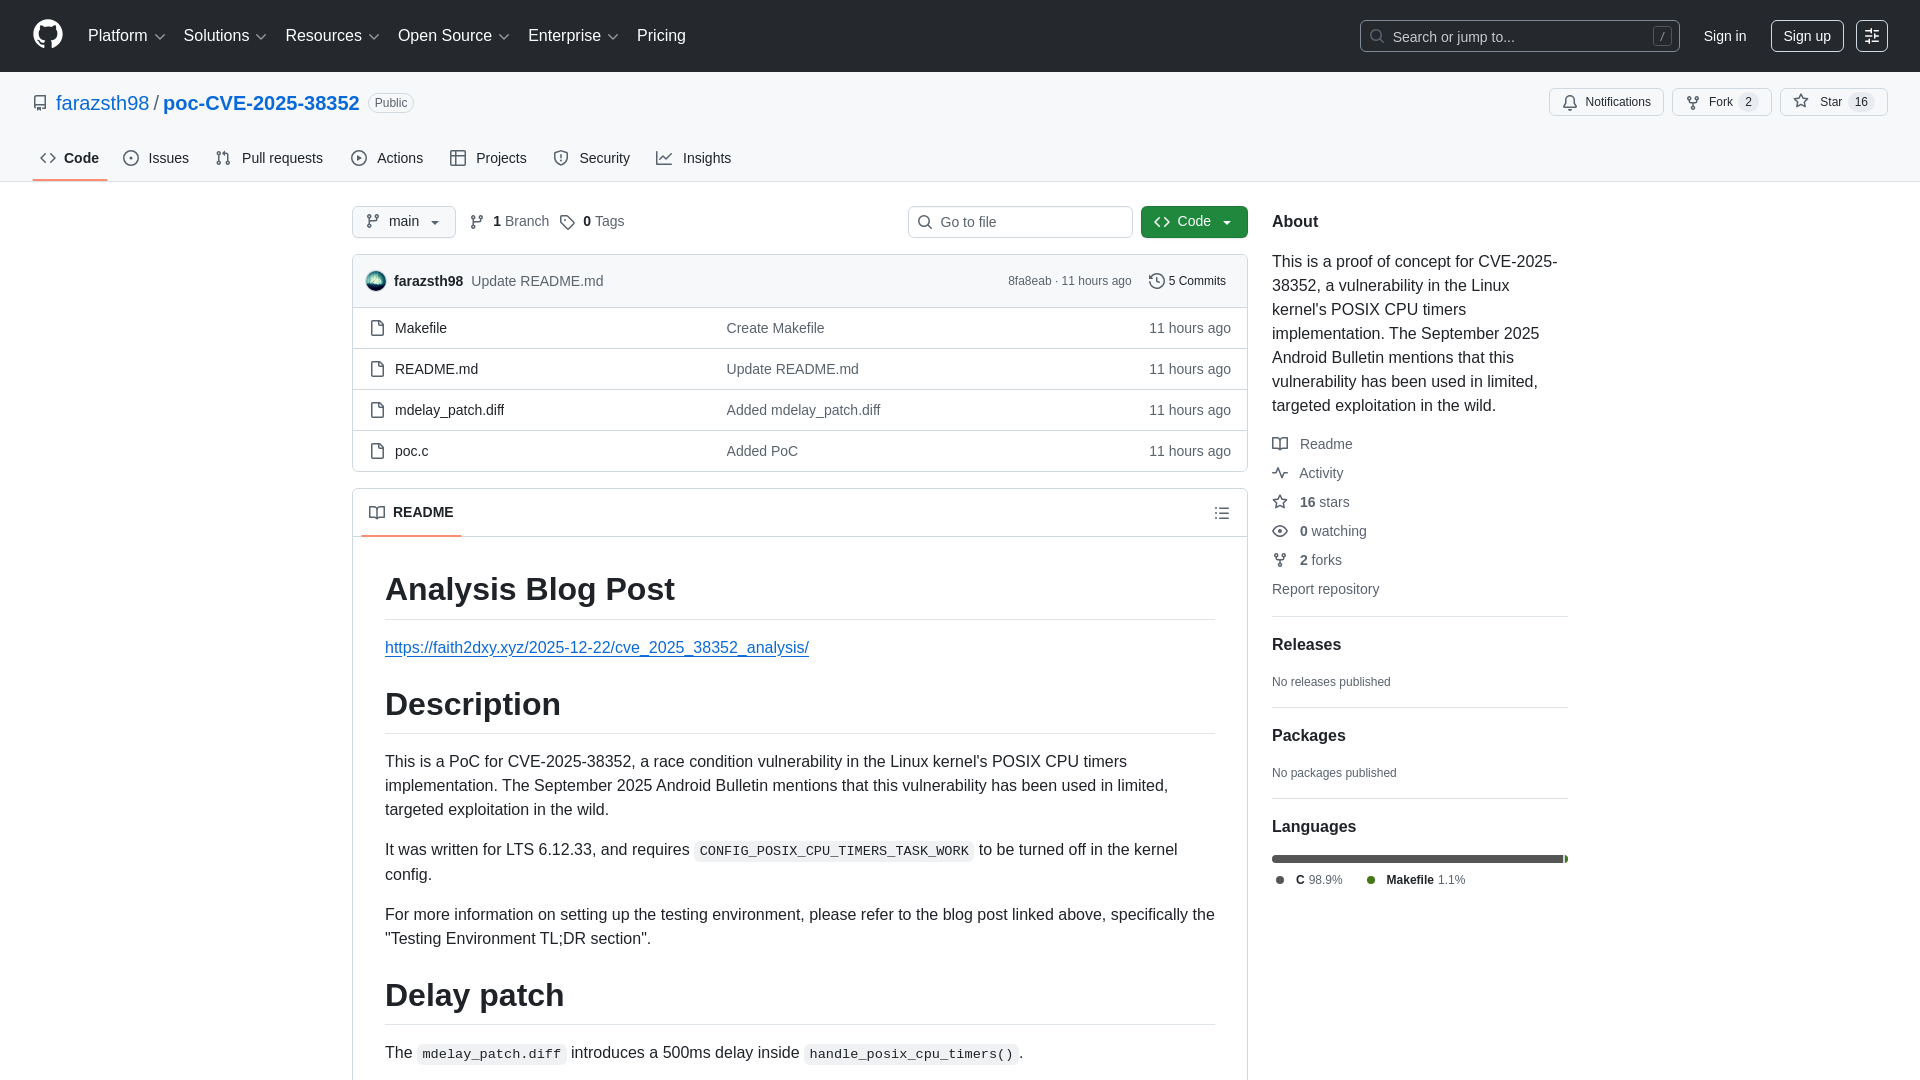This screenshot has width=1920, height=1080.
Task: Click the Activity pulse icon
Action: [x=1280, y=473]
